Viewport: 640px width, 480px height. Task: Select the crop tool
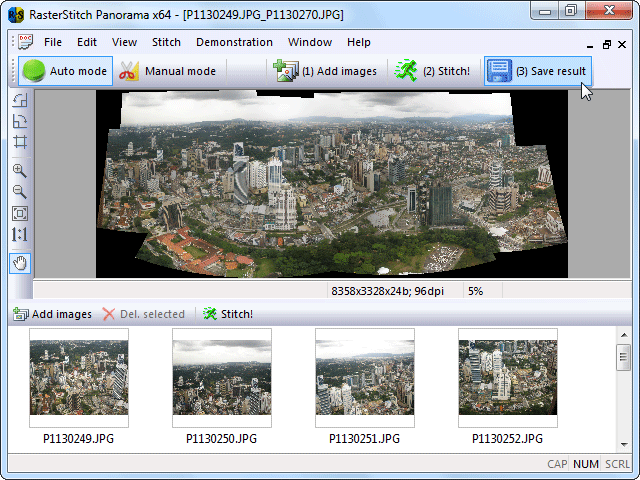(x=20, y=143)
